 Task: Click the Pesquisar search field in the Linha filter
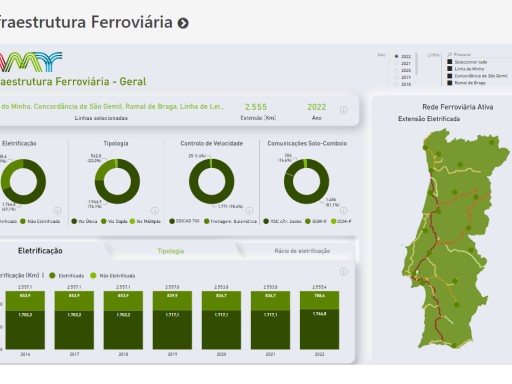pyautogui.click(x=480, y=54)
